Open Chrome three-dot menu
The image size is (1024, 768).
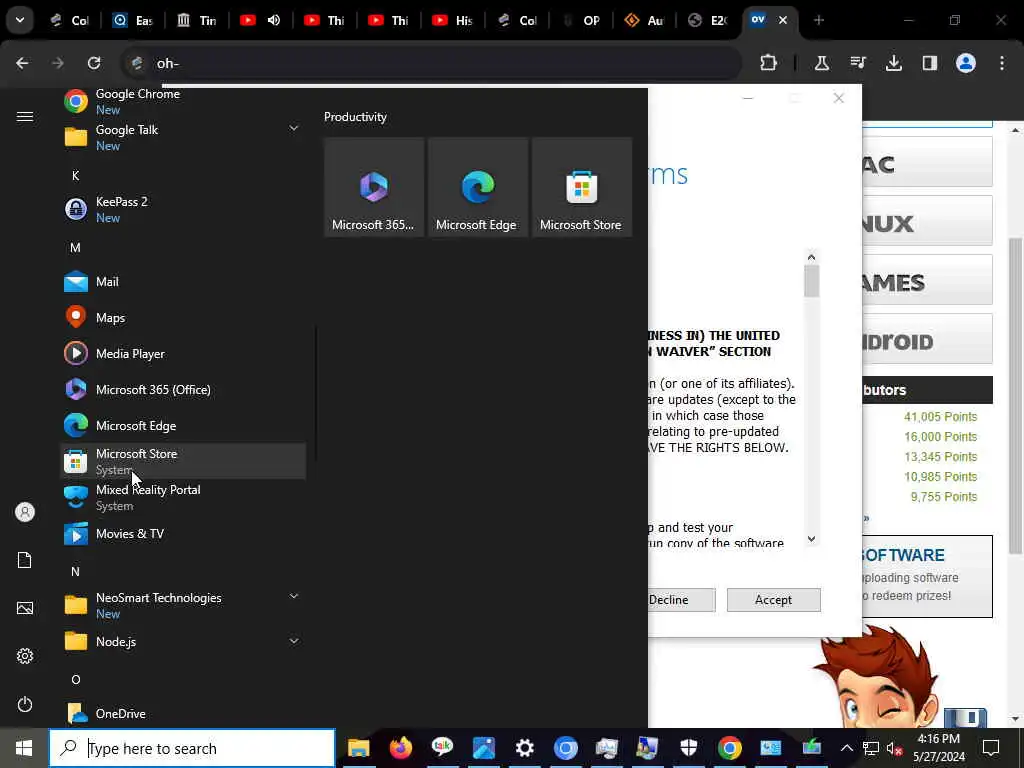tap(1002, 63)
